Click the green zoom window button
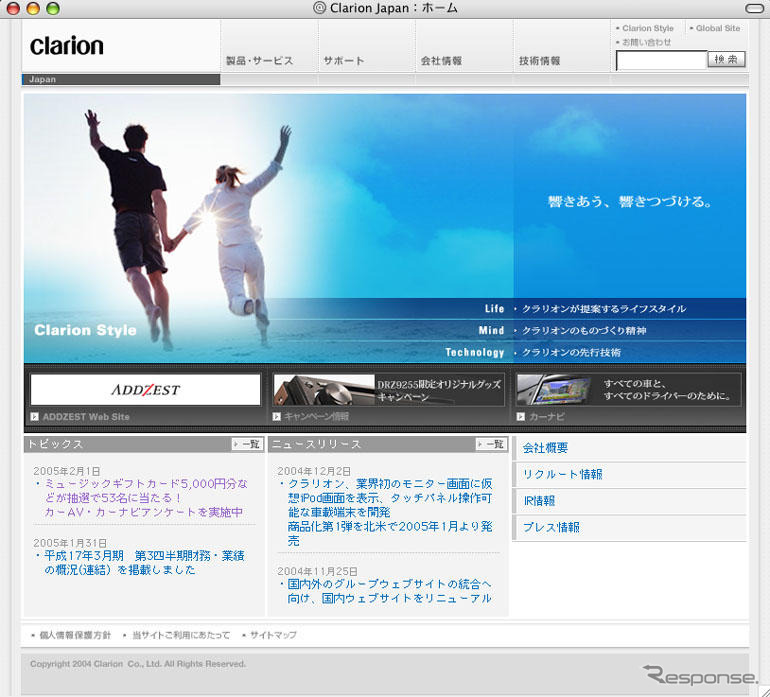 click(53, 8)
